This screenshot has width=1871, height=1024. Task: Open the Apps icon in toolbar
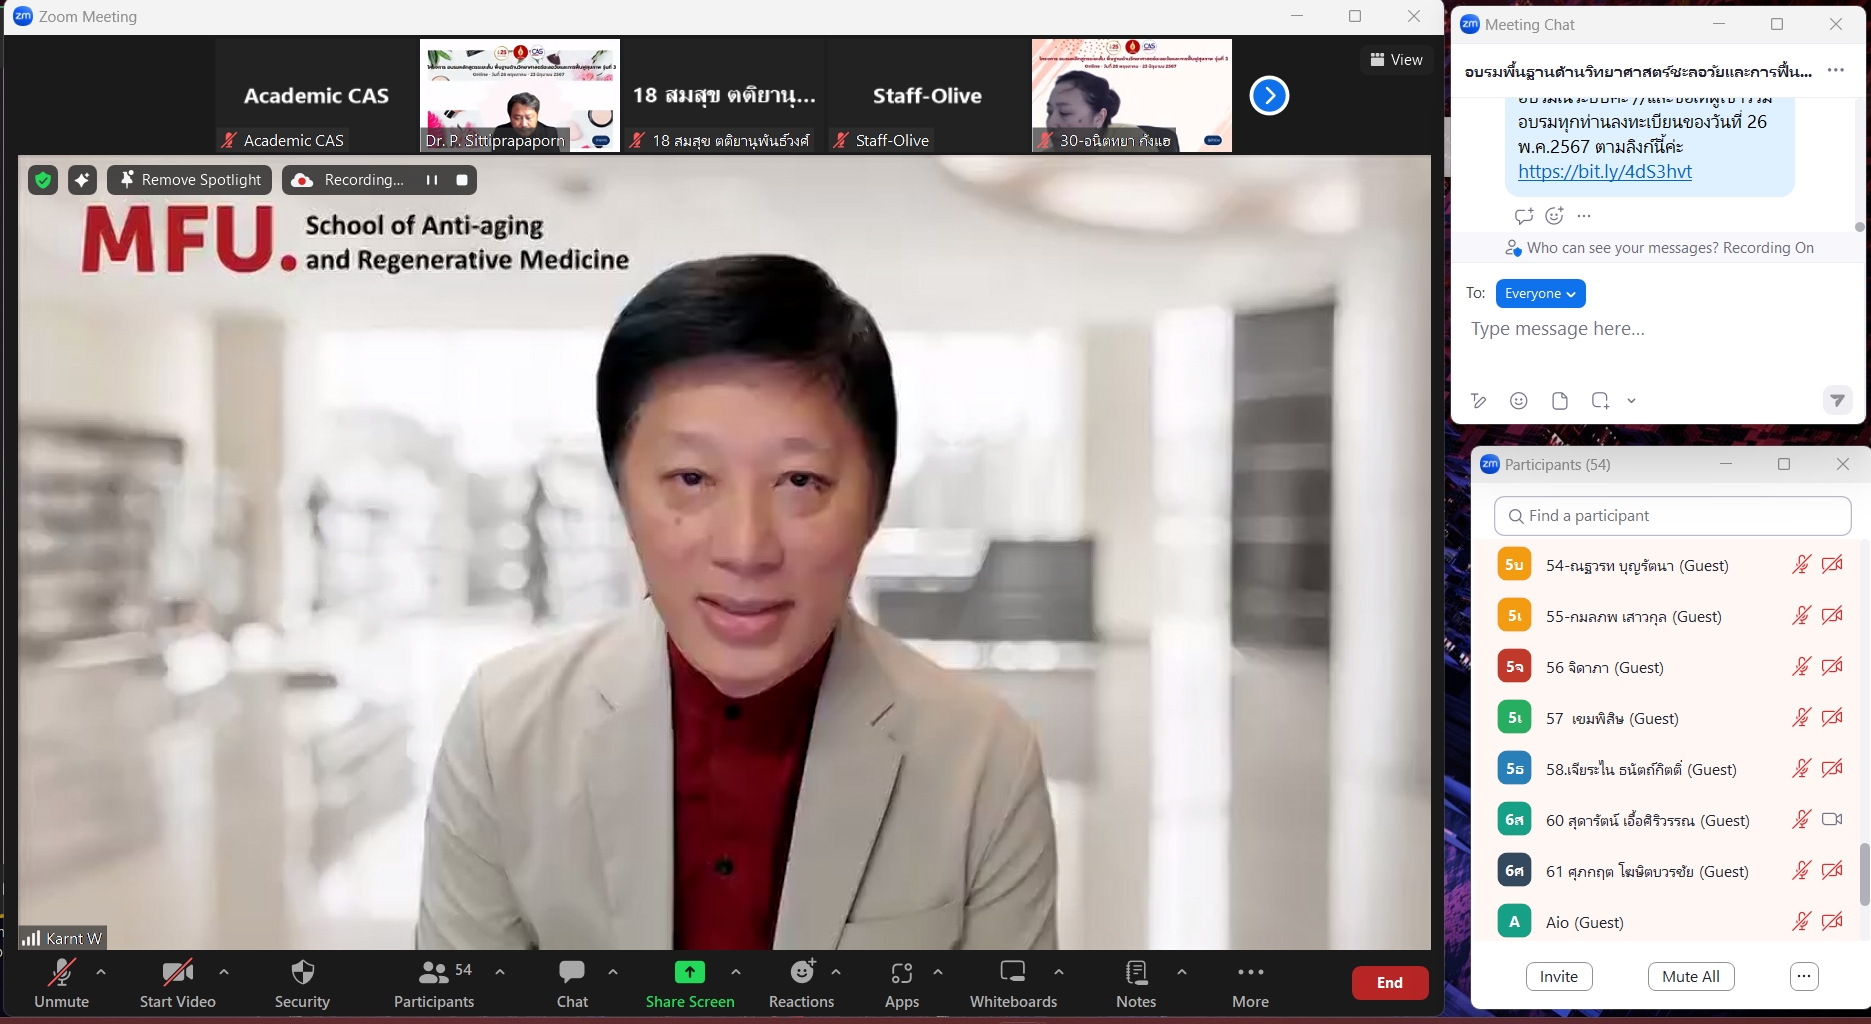tap(901, 982)
